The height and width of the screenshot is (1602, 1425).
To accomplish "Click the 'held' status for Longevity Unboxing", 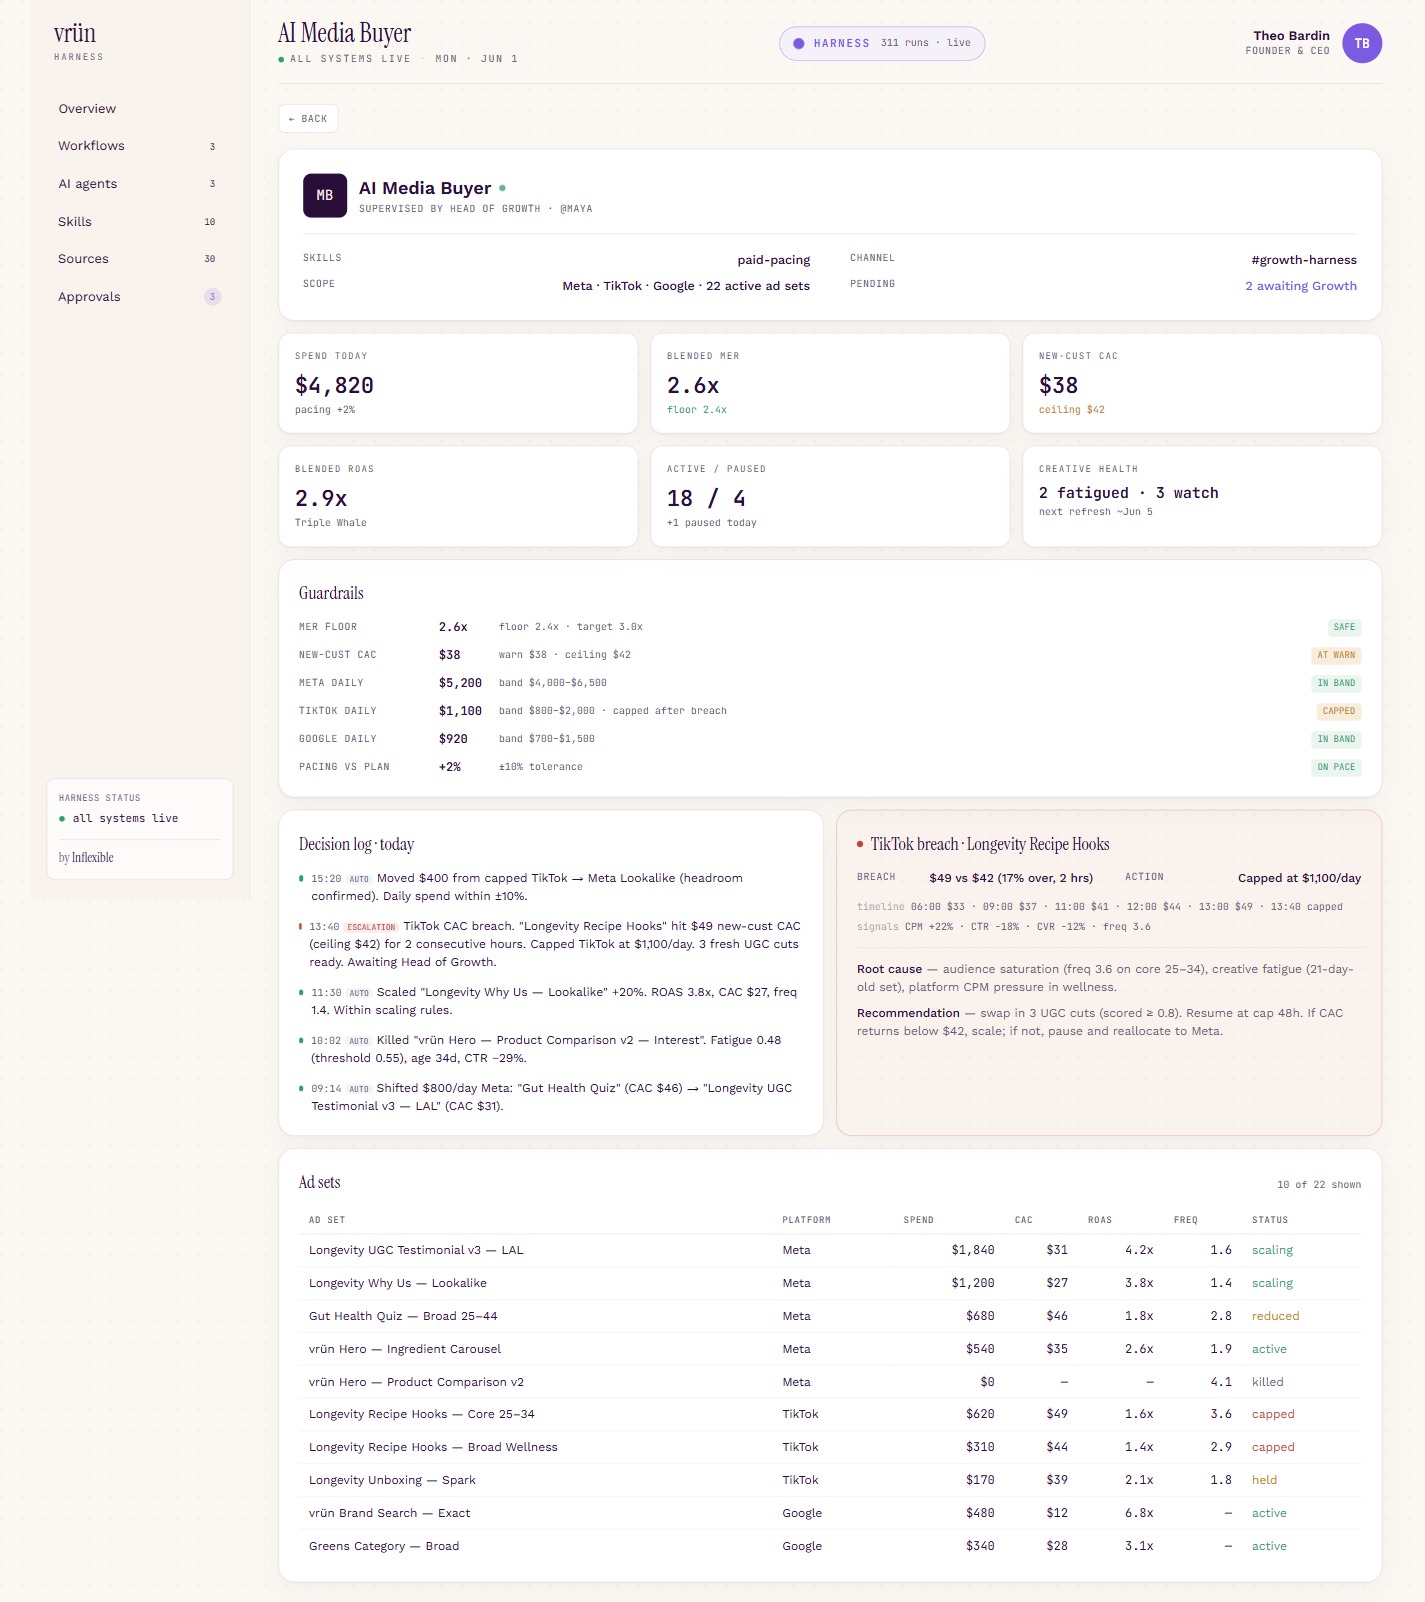I will 1264,1480.
